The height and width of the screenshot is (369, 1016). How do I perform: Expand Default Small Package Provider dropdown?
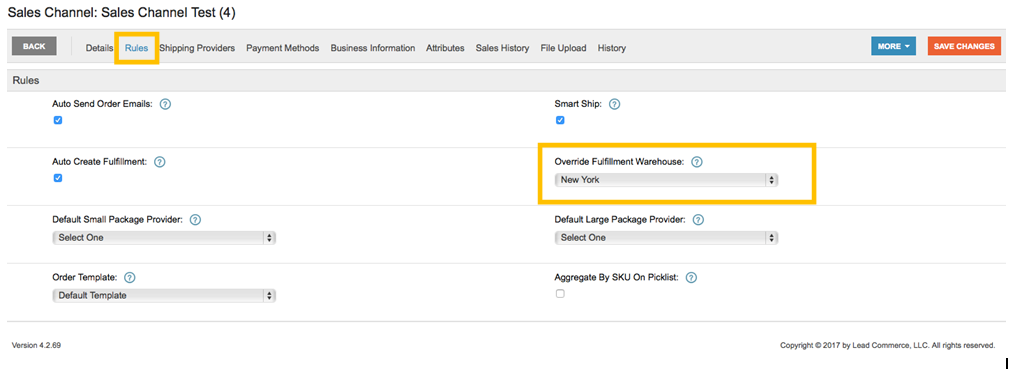(164, 238)
